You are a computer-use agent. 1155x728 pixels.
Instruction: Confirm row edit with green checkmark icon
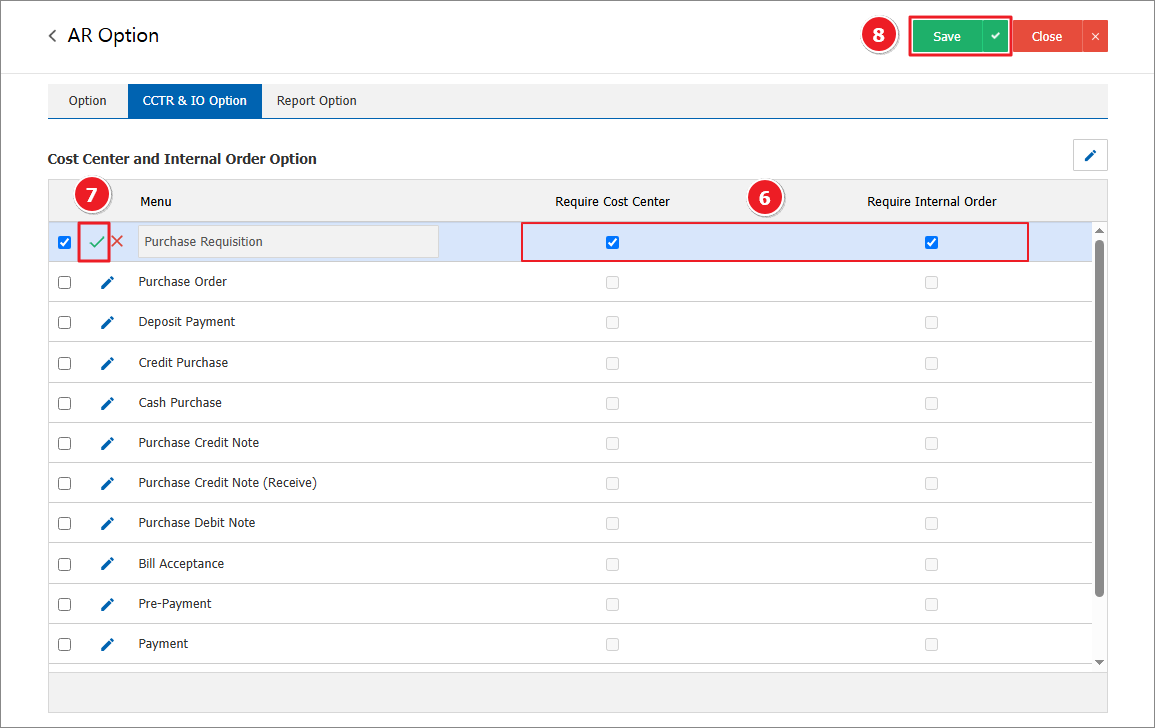point(96,242)
